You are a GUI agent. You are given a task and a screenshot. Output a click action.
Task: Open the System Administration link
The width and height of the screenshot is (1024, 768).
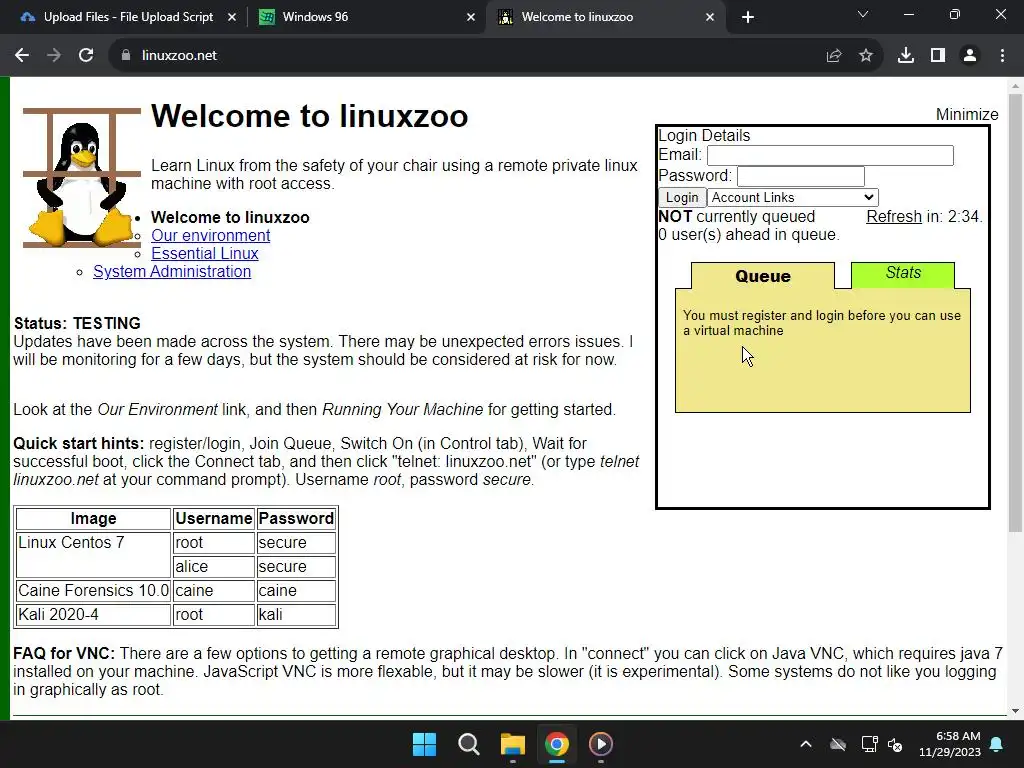coord(172,272)
